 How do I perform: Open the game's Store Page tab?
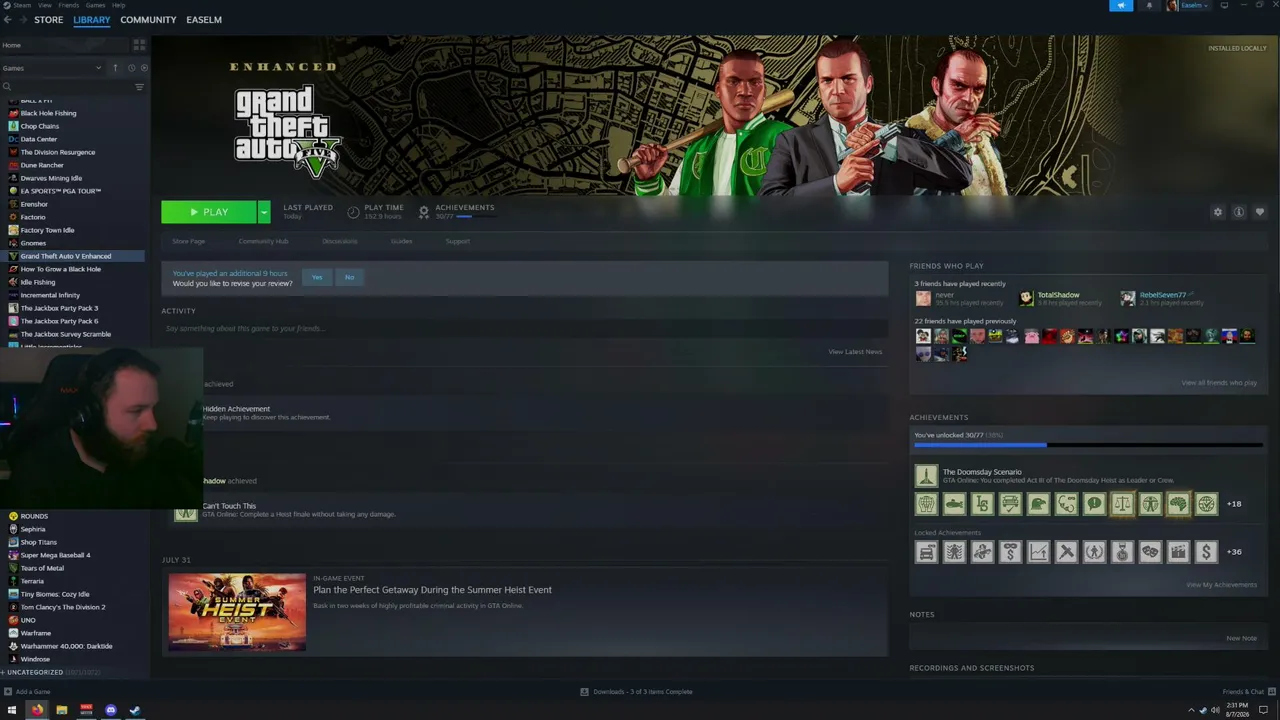click(x=188, y=241)
